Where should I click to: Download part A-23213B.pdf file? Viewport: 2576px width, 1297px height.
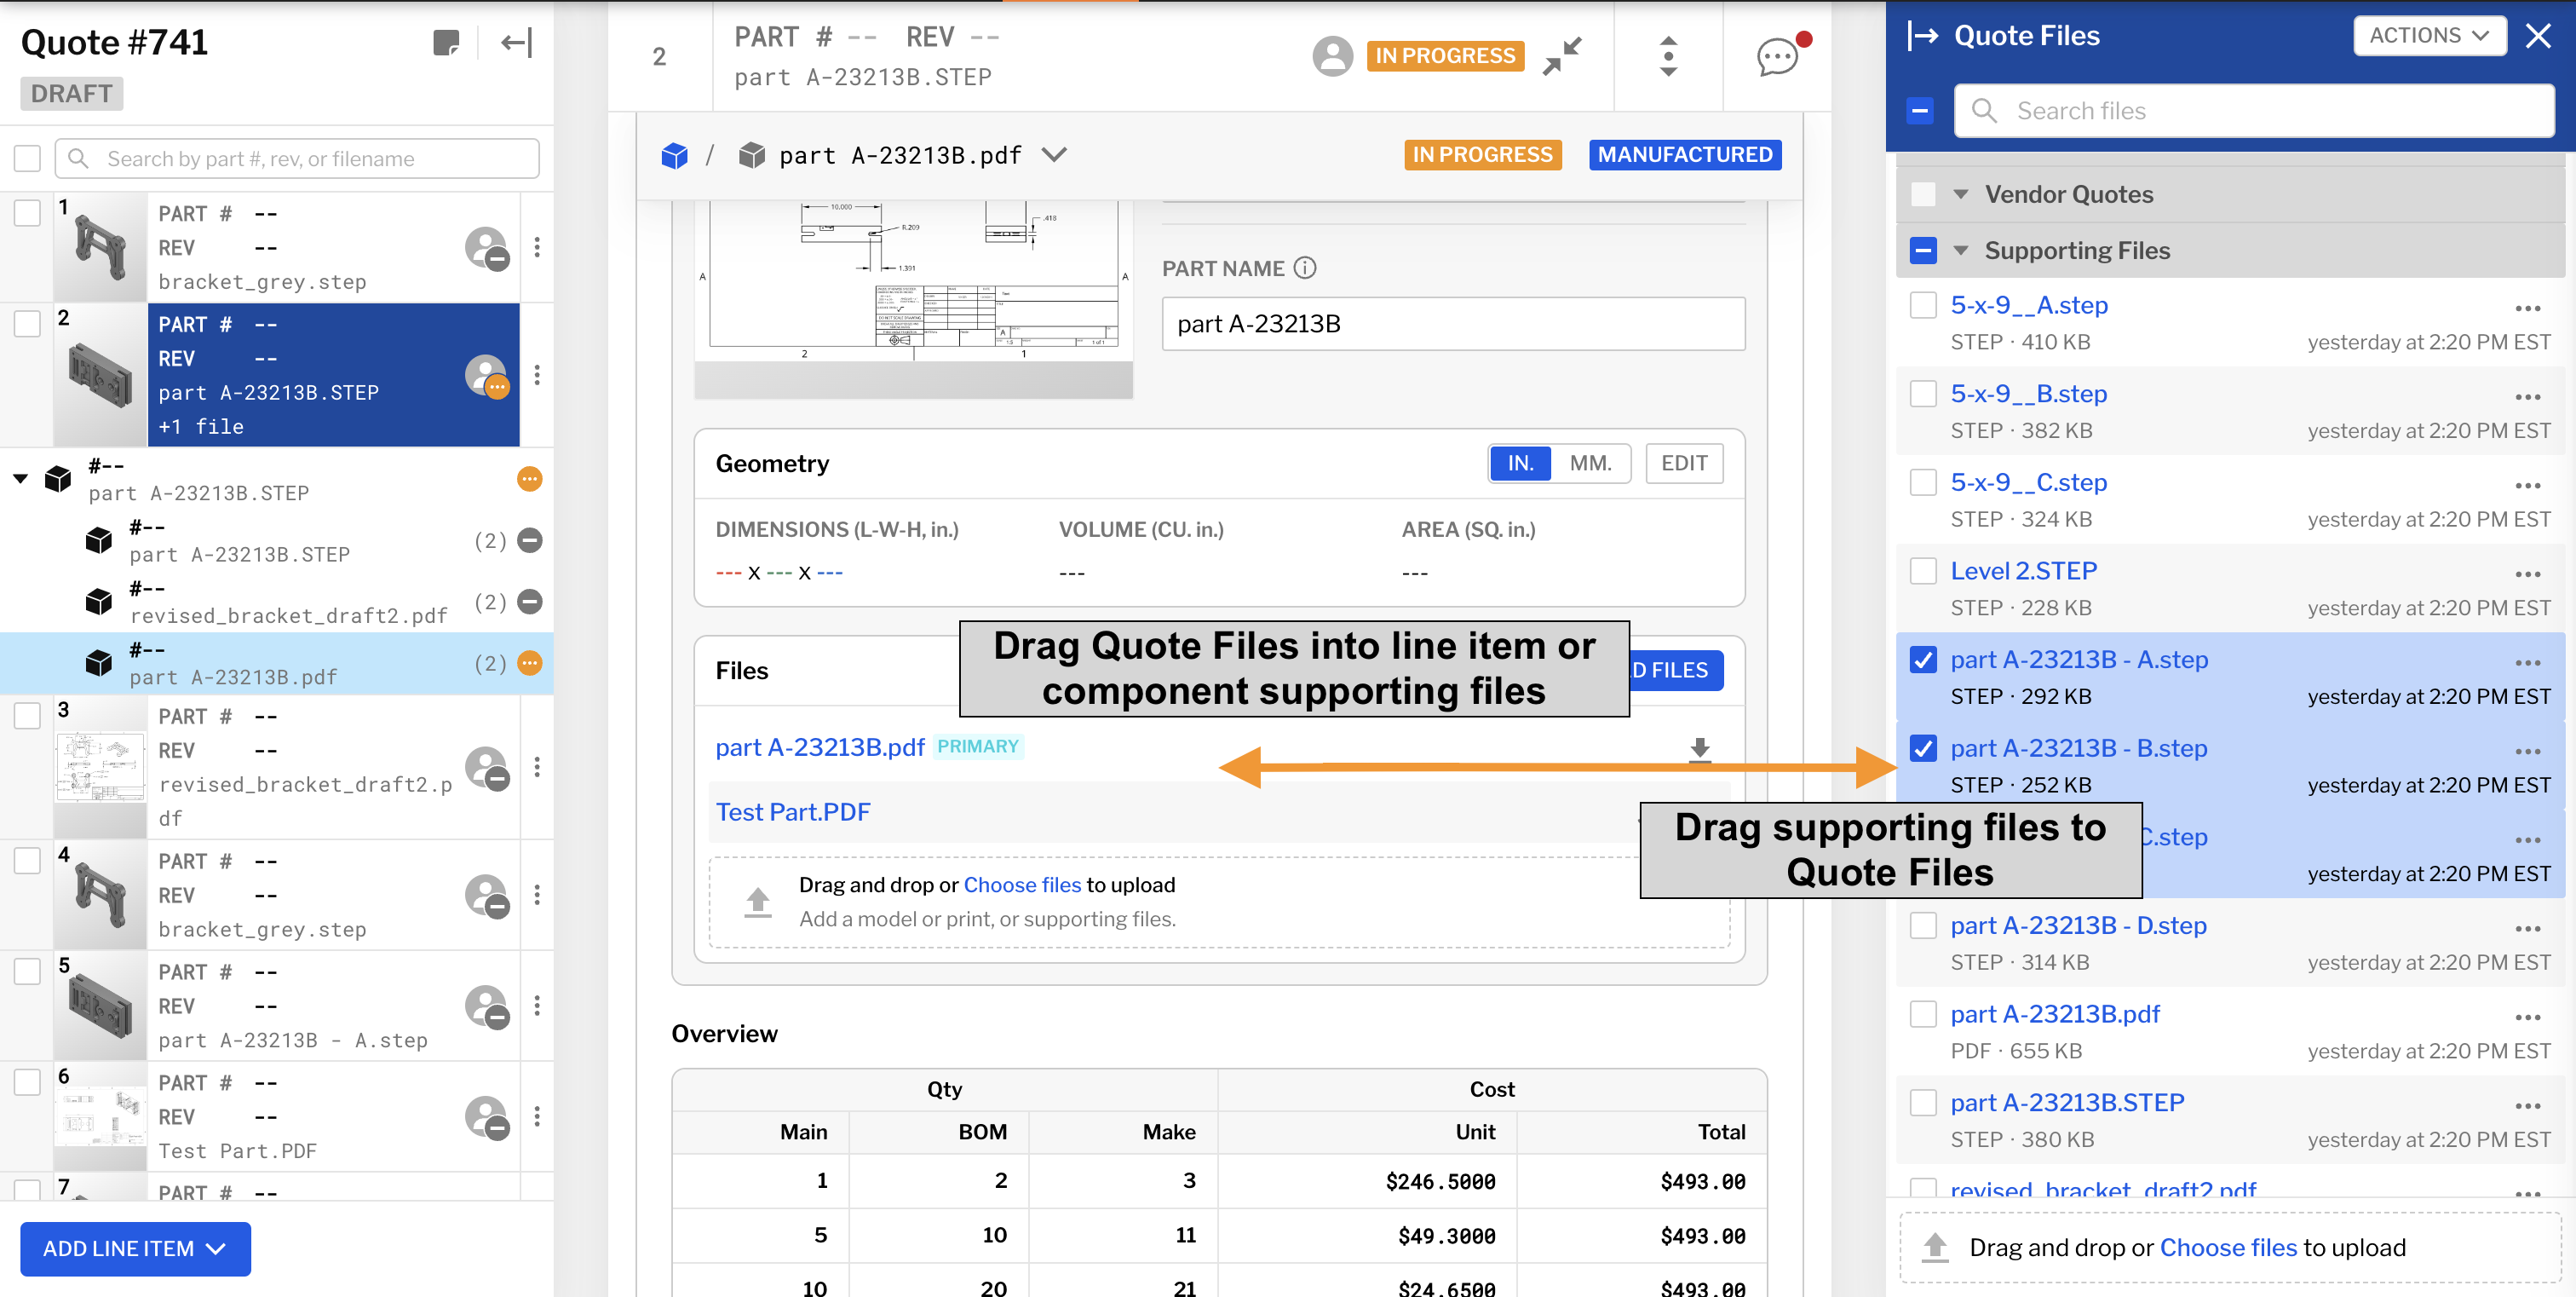point(1699,748)
